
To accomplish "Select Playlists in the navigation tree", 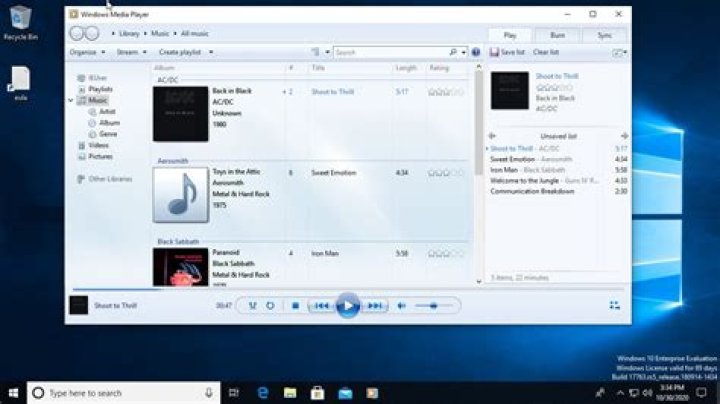I will 100,89.
